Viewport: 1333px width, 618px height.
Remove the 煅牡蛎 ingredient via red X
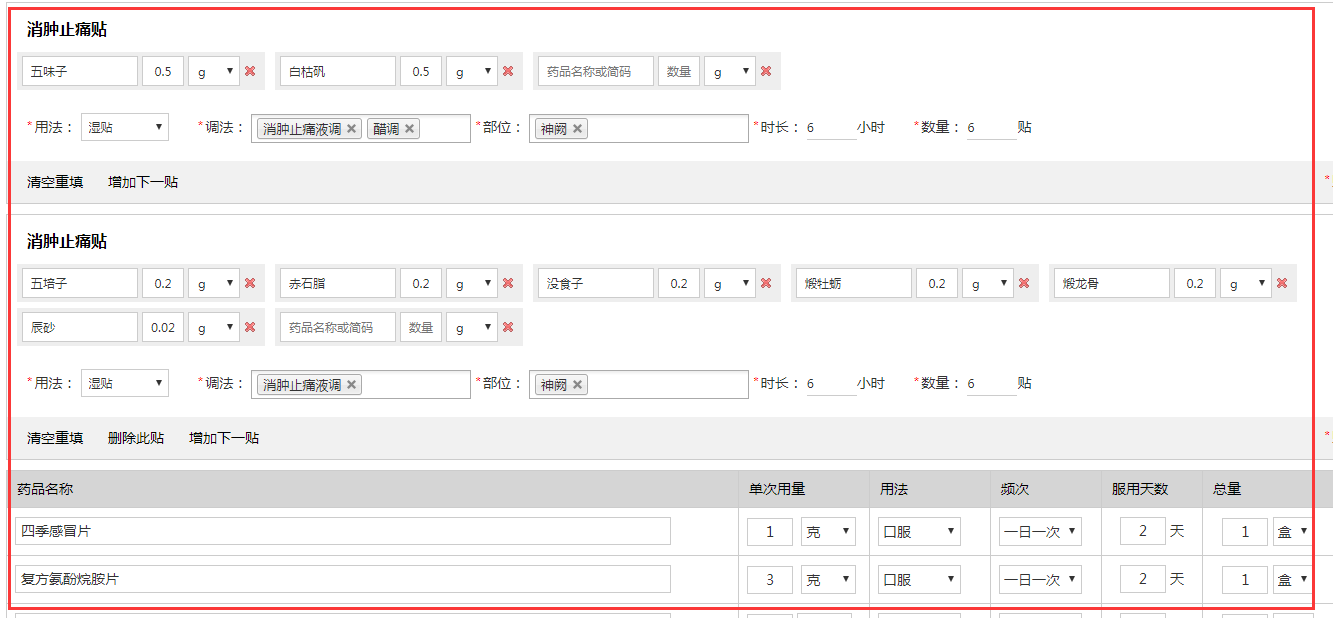click(x=1024, y=283)
